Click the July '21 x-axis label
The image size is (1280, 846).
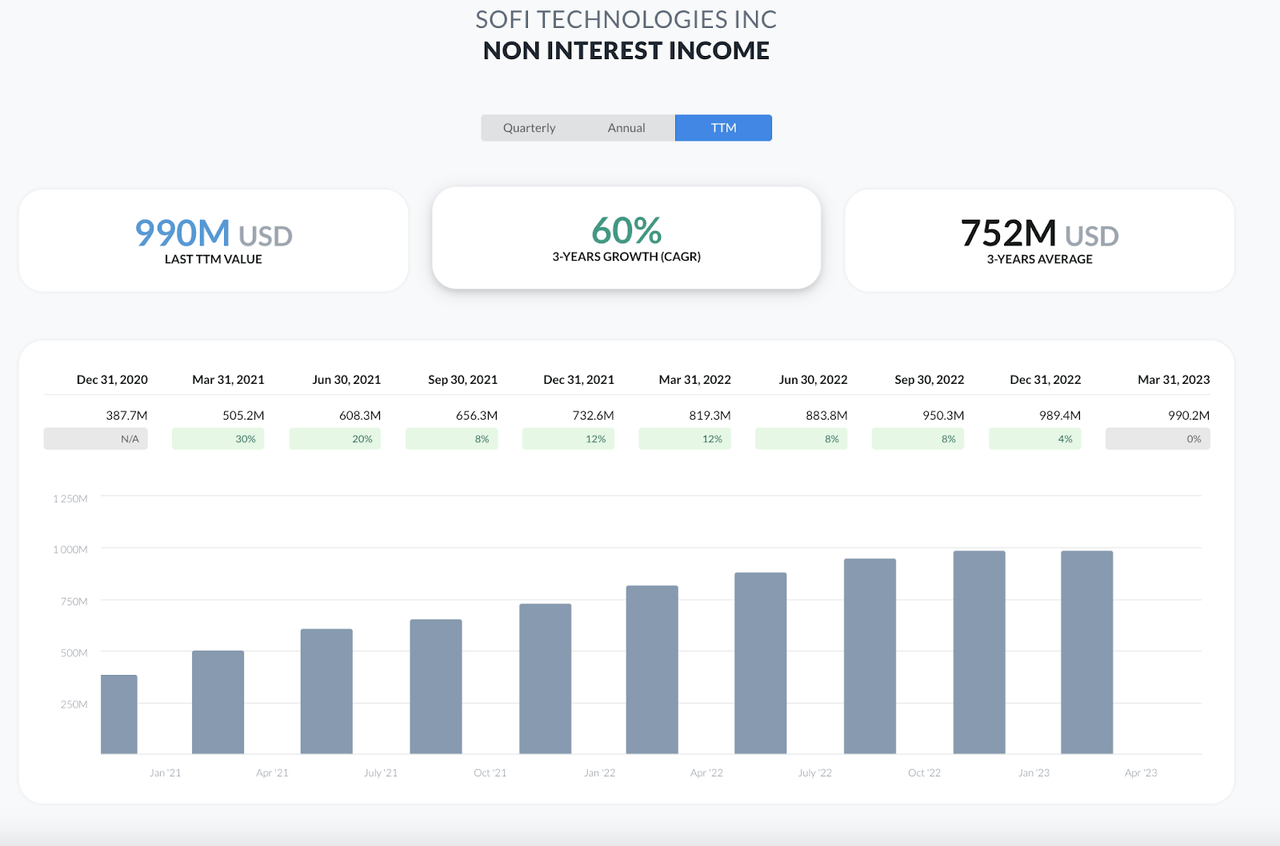pyautogui.click(x=381, y=773)
